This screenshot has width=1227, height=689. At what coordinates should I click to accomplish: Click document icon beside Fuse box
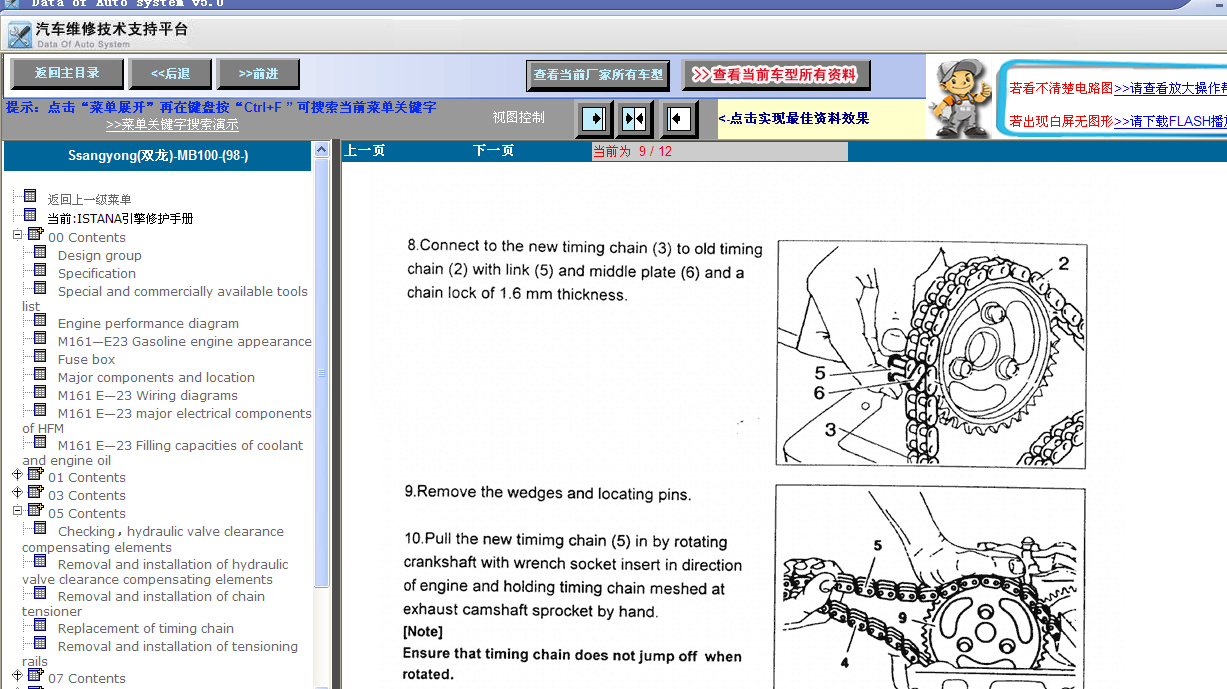coord(40,357)
